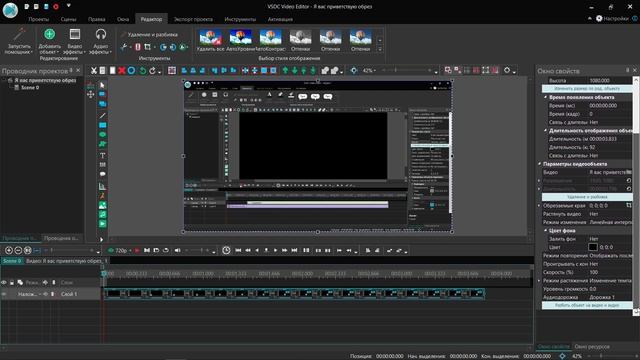Screen dimensions: 640x360
Task: Open Audio effects headphones icon
Action: [100, 34]
